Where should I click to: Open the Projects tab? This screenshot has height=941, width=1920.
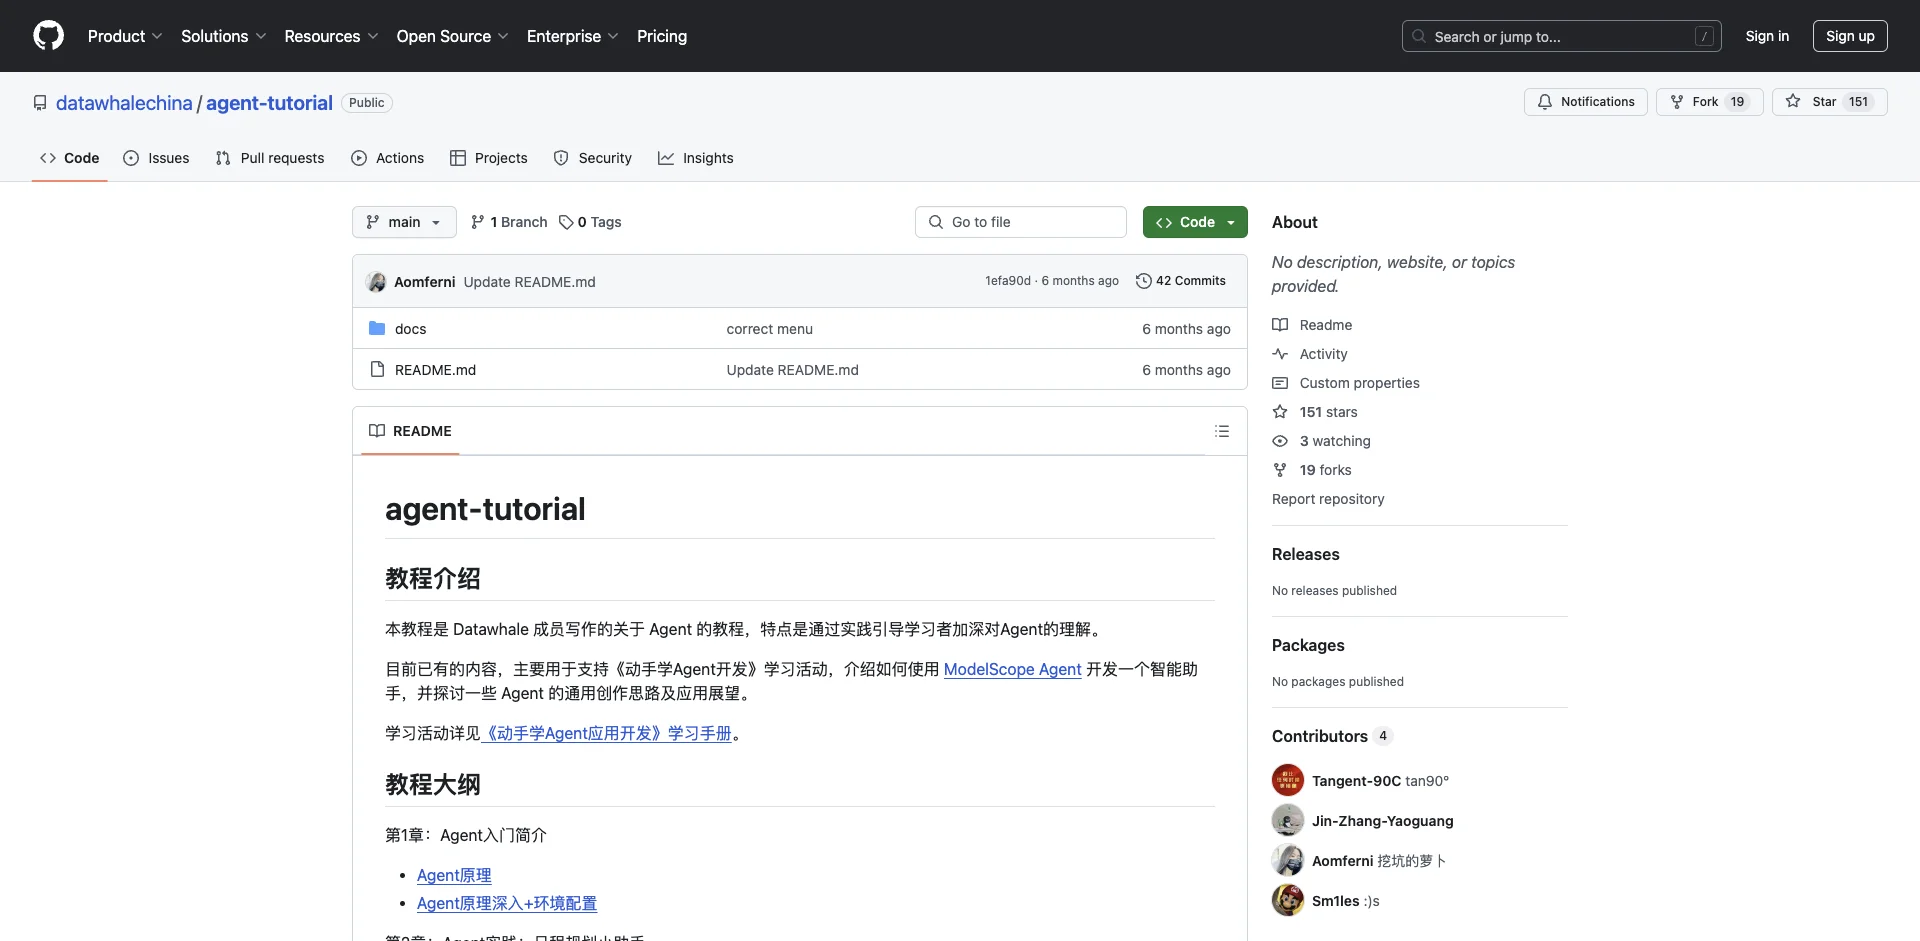pos(489,158)
